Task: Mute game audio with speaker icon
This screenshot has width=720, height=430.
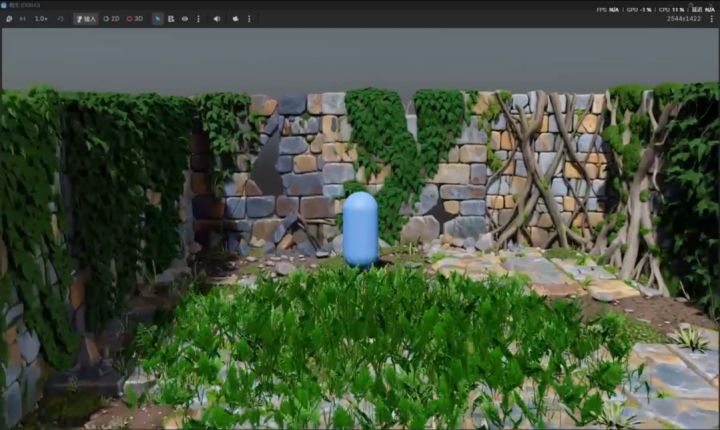Action: pos(217,19)
